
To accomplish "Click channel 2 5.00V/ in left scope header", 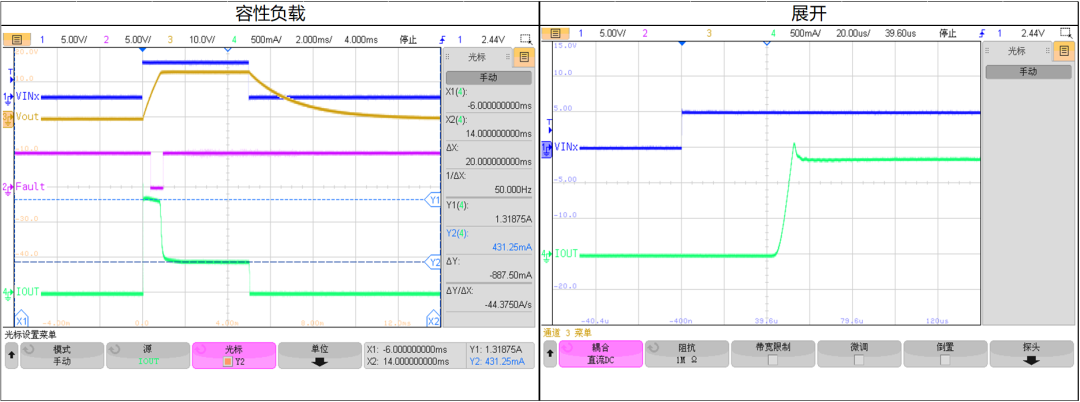I will pos(137,39).
